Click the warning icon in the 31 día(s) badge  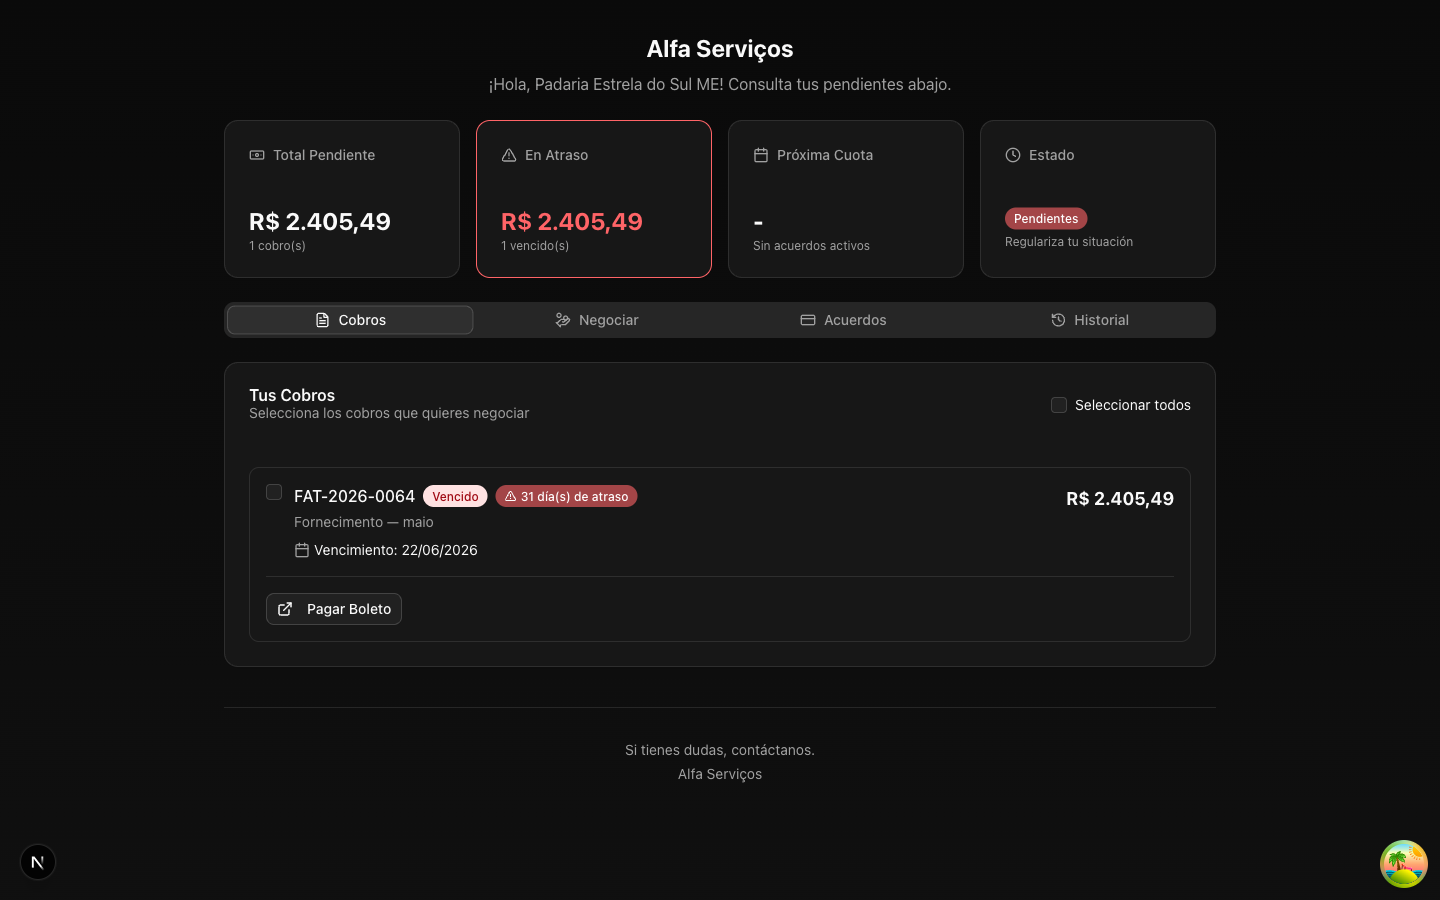[510, 497]
